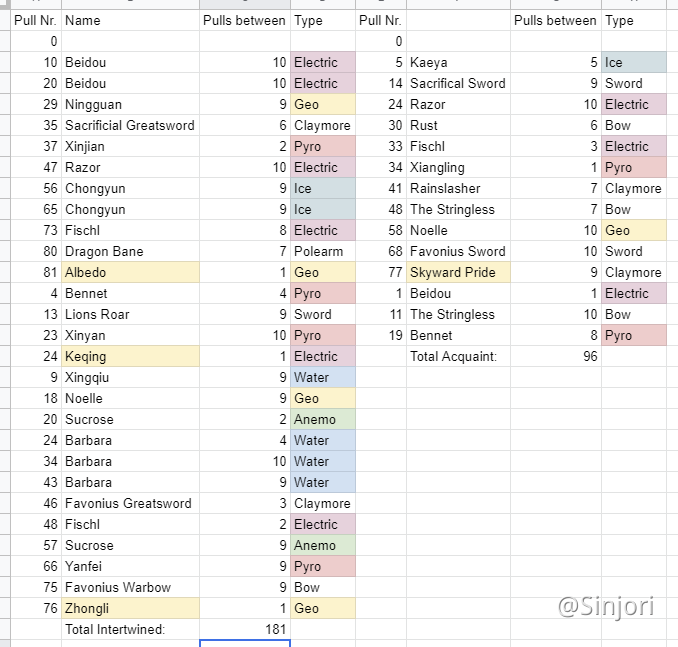Click the Sucrose Anemo cell at pull 57
Viewport: 678px width, 647px height.
pos(323,545)
